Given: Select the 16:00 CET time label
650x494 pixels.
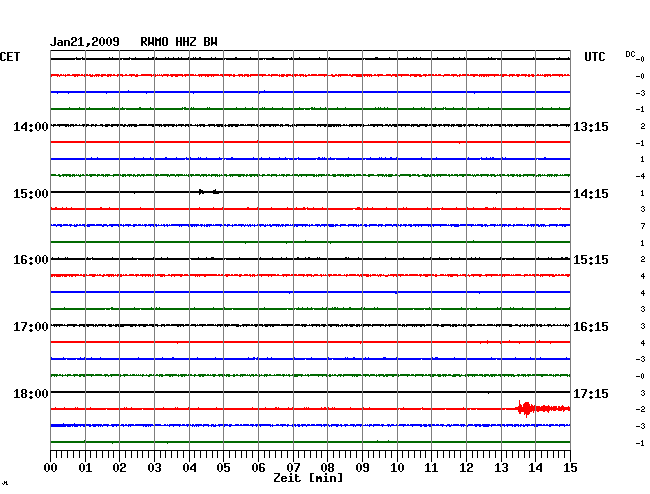Looking at the screenshot, I should click(x=31, y=260).
